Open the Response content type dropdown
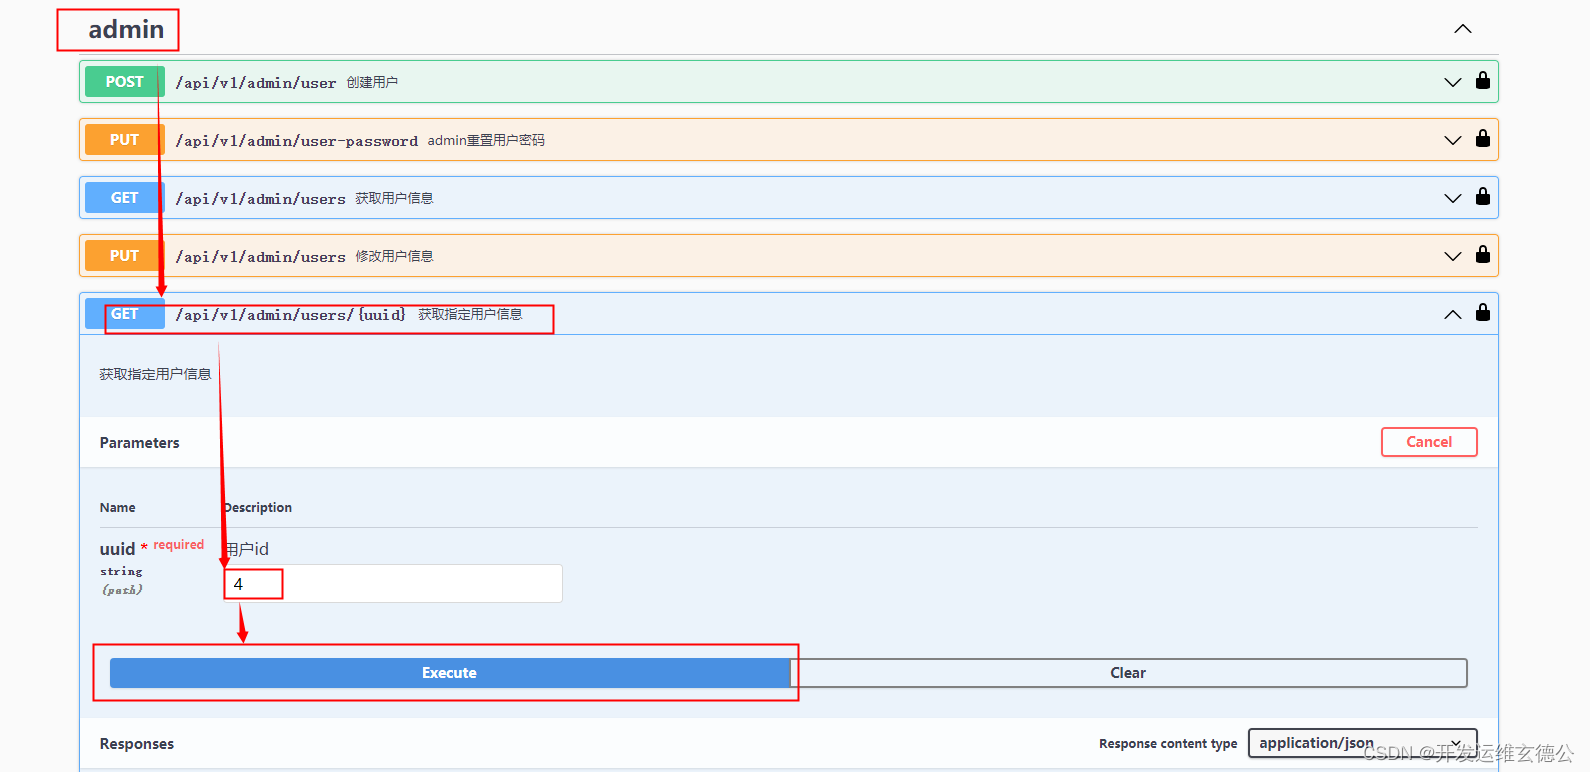 tap(1362, 743)
